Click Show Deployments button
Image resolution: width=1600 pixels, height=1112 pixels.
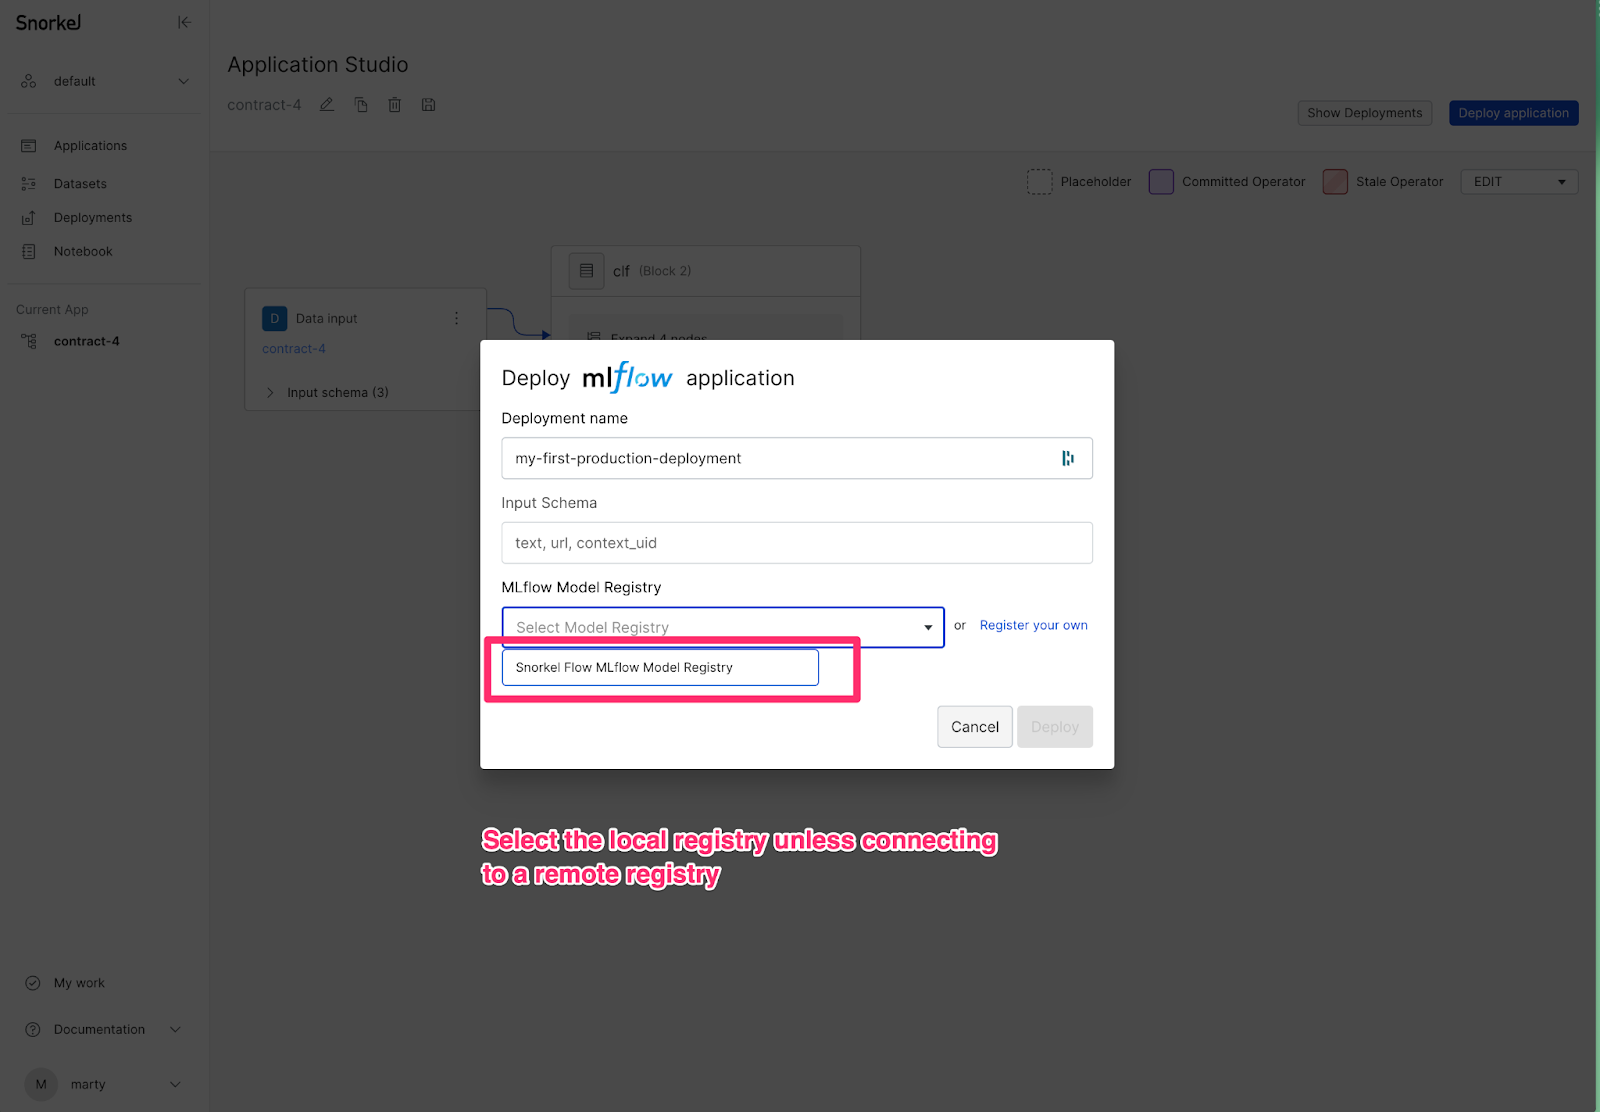click(1365, 113)
